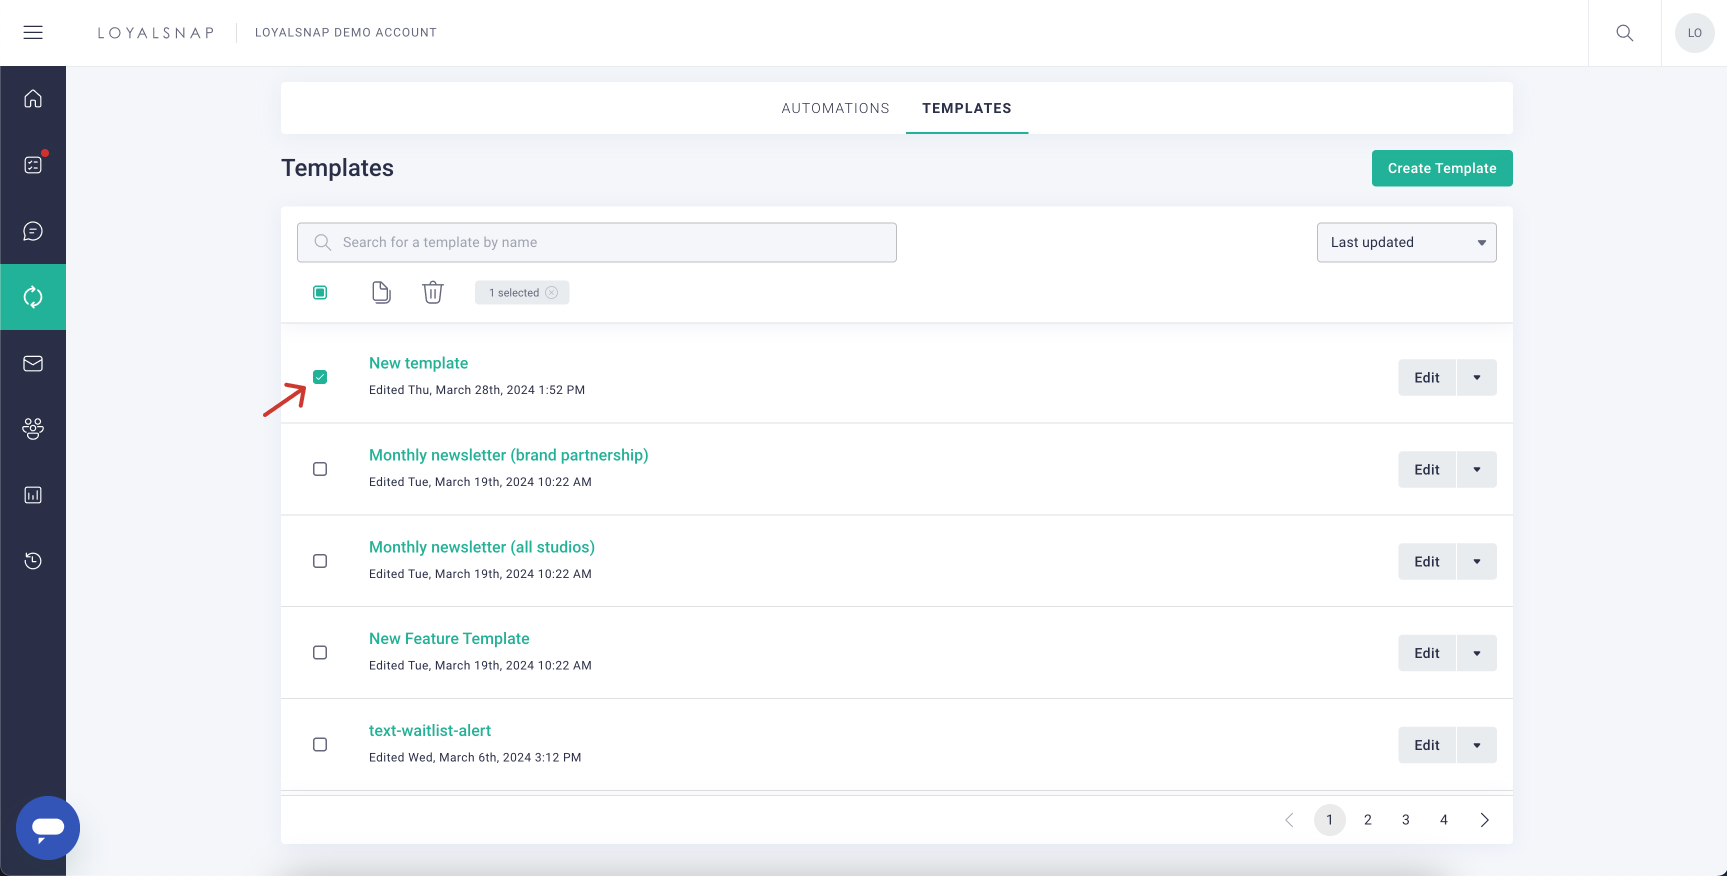Viewport: 1727px width, 876px height.
Task: Delete selected templates with trash icon
Action: tap(433, 292)
